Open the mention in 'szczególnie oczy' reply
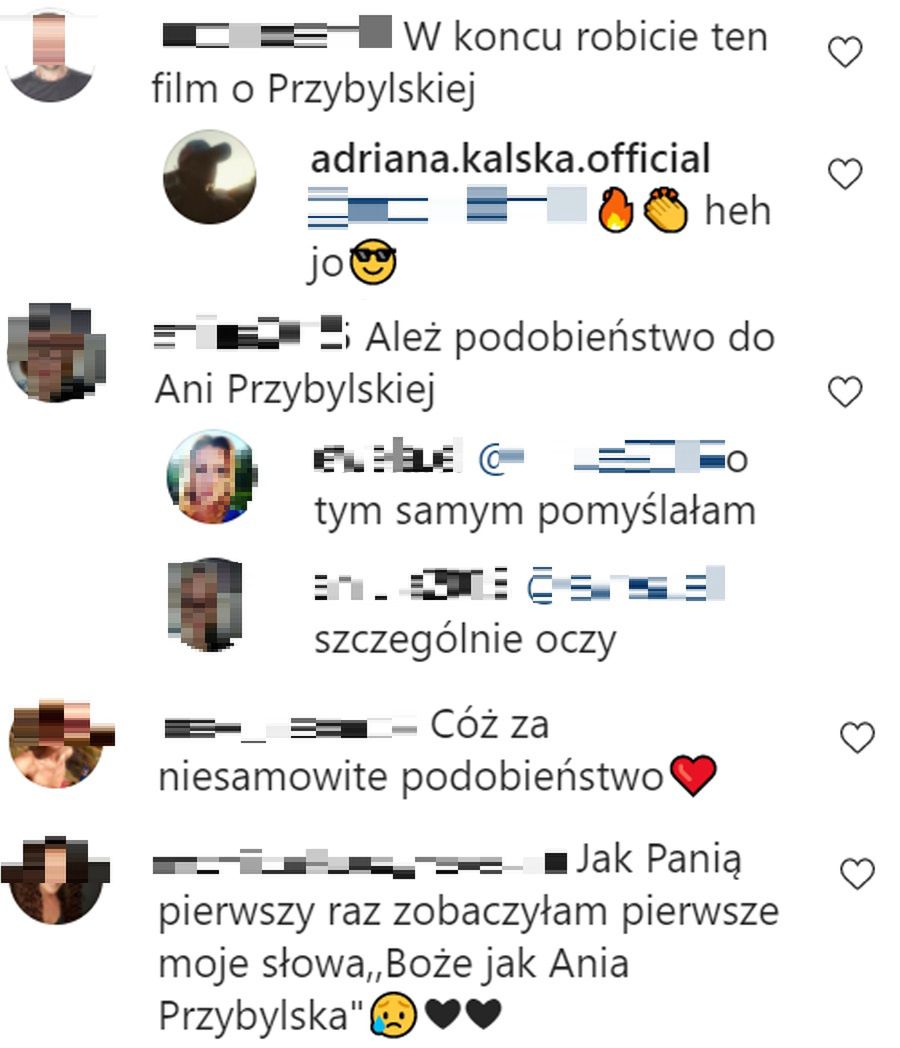The width and height of the screenshot is (900, 1048). coord(626,585)
